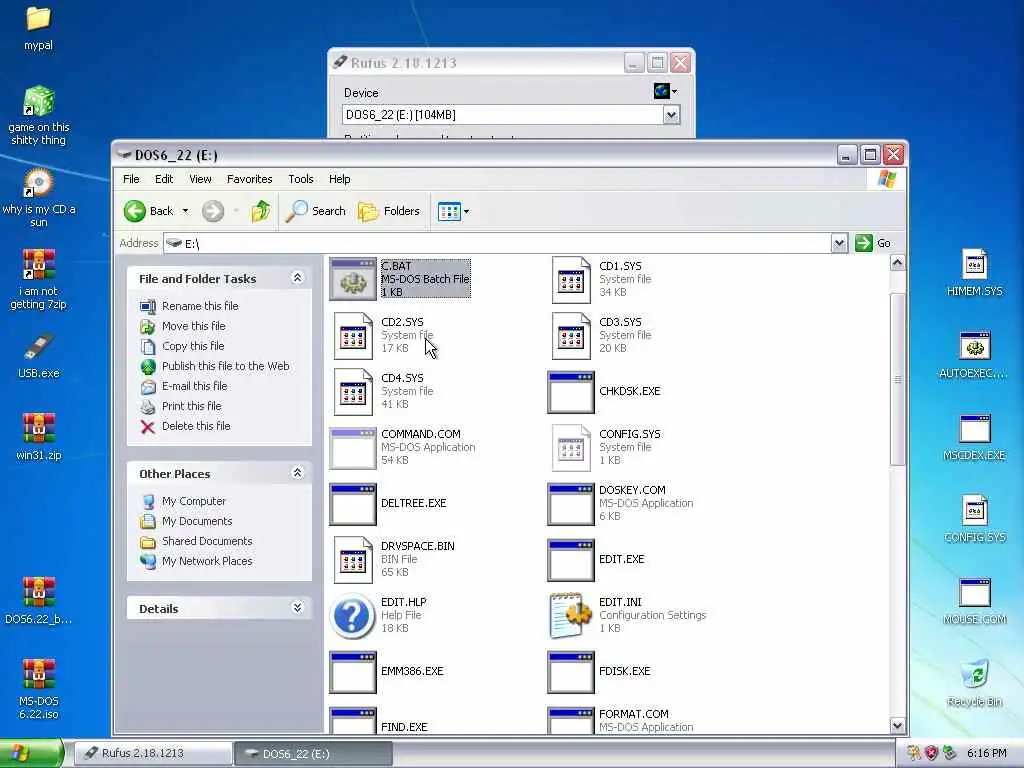Expand the Address bar dropdown
The image size is (1024, 768).
point(839,244)
